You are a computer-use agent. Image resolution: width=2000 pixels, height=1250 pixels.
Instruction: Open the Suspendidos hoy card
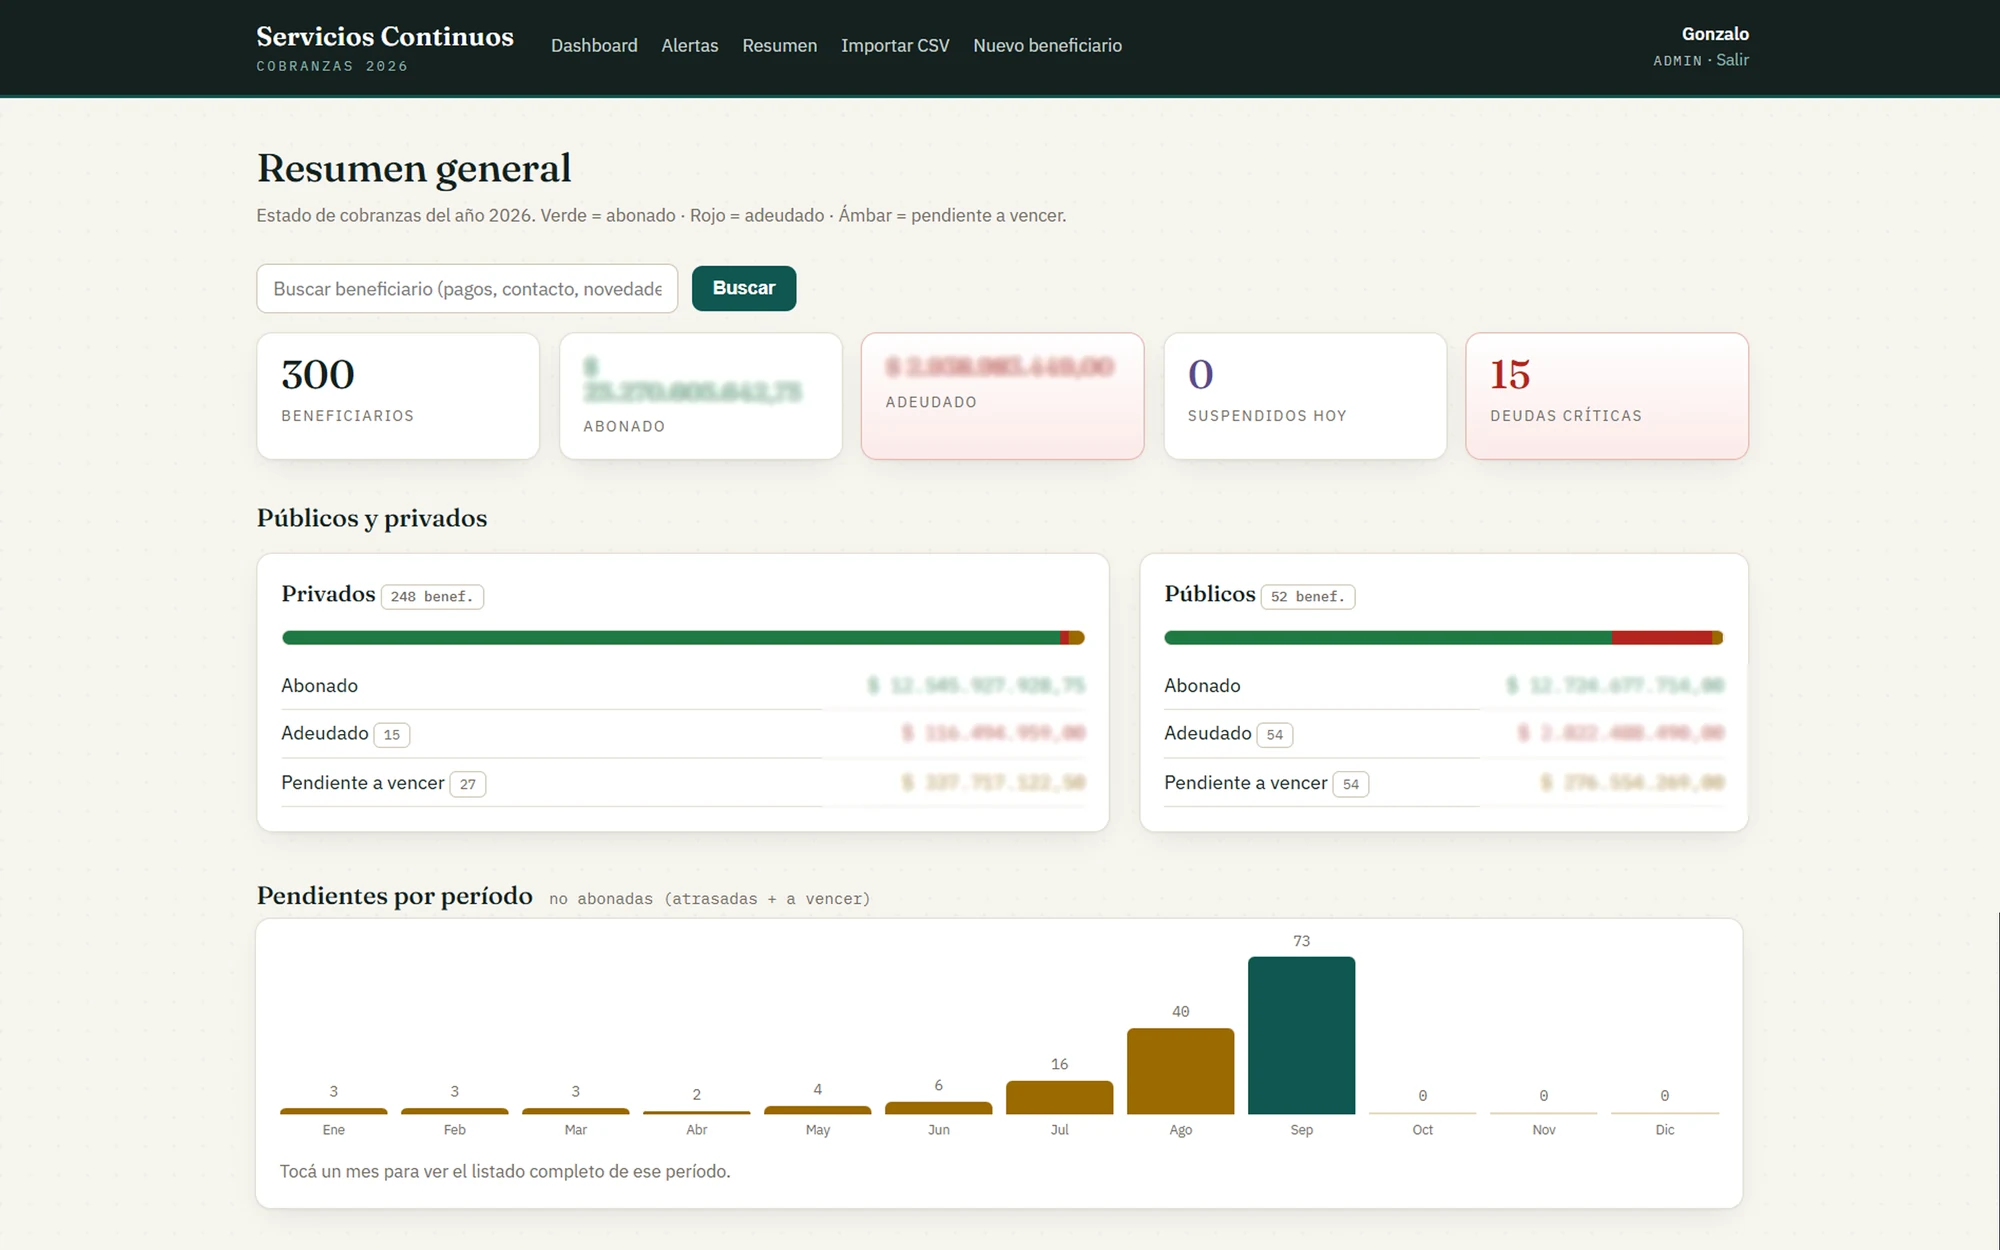1305,396
